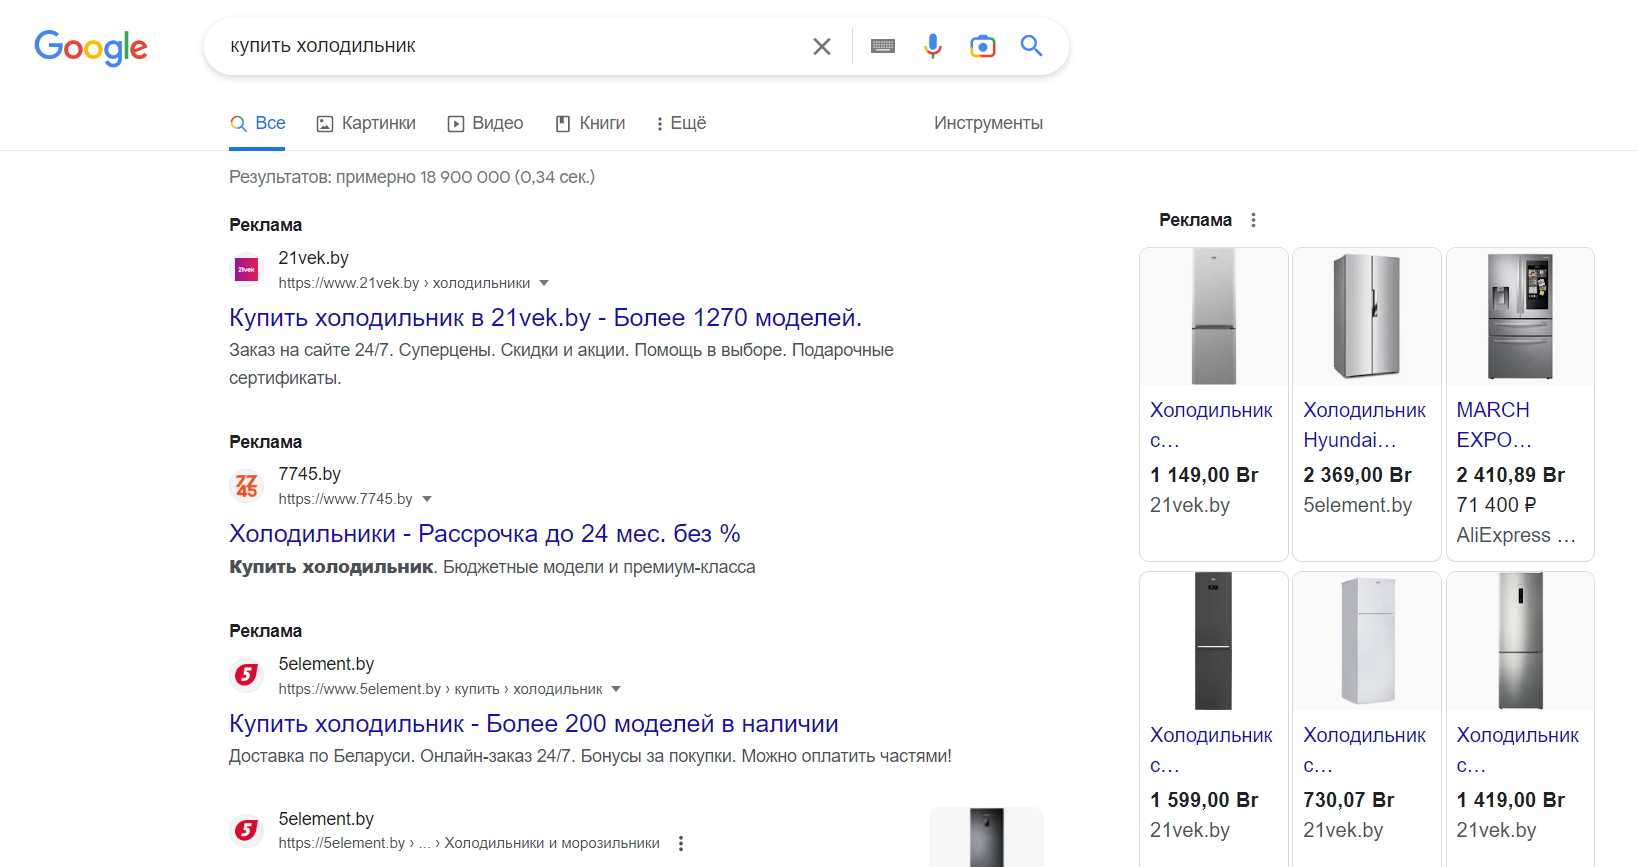The height and width of the screenshot is (867, 1637).
Task: Click the search input field with 'купить холодильник'
Action: (510, 46)
